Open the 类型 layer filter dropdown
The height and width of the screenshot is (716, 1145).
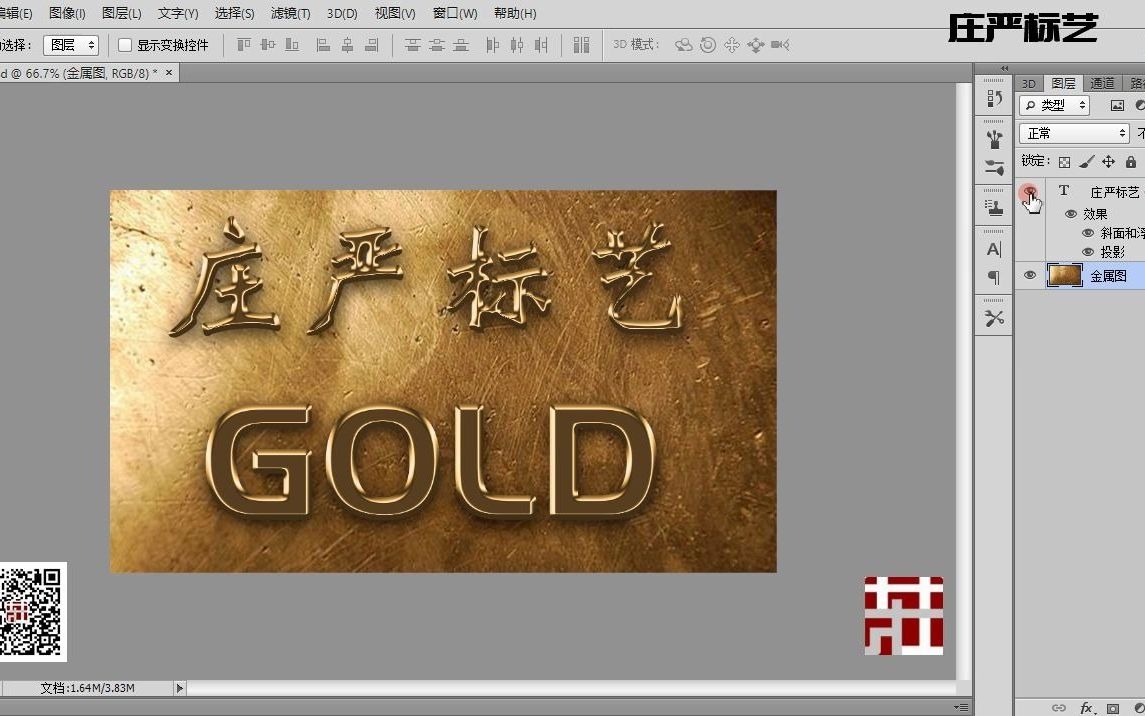click(x=1053, y=105)
